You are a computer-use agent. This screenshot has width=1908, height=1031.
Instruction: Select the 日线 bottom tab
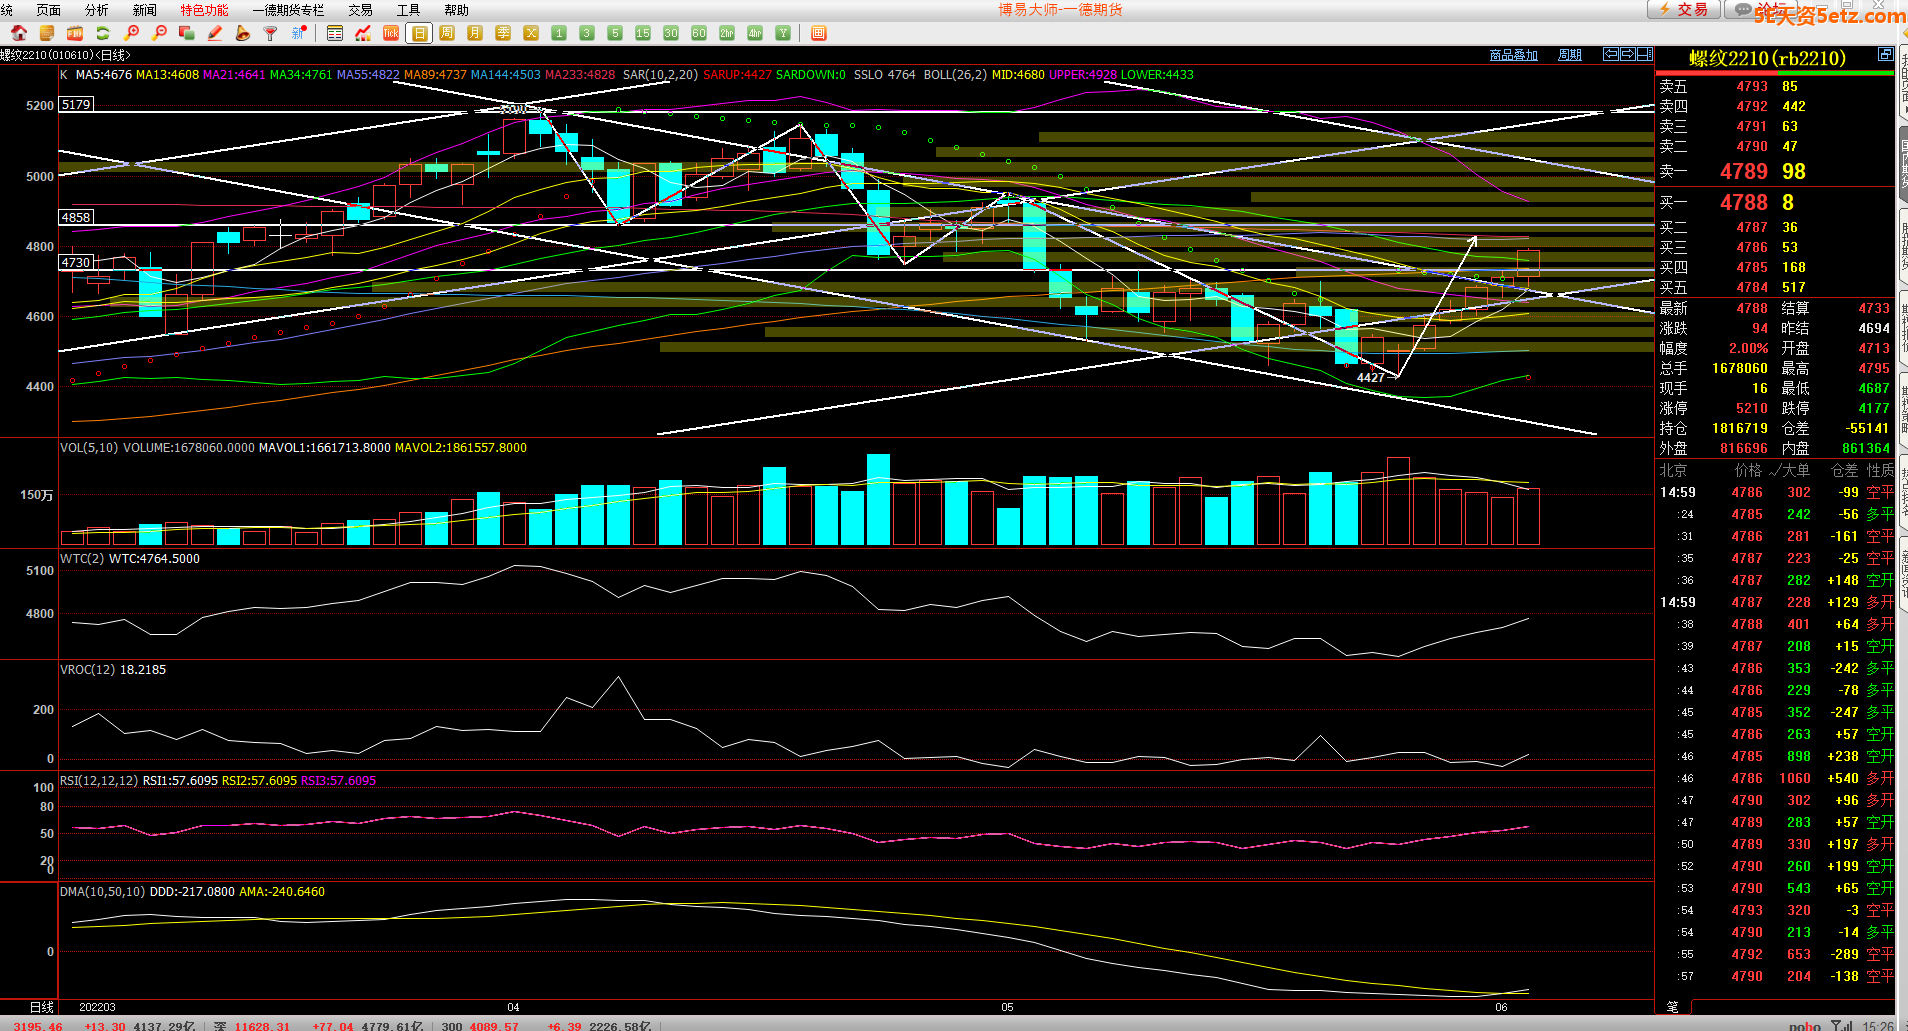coord(41,1007)
